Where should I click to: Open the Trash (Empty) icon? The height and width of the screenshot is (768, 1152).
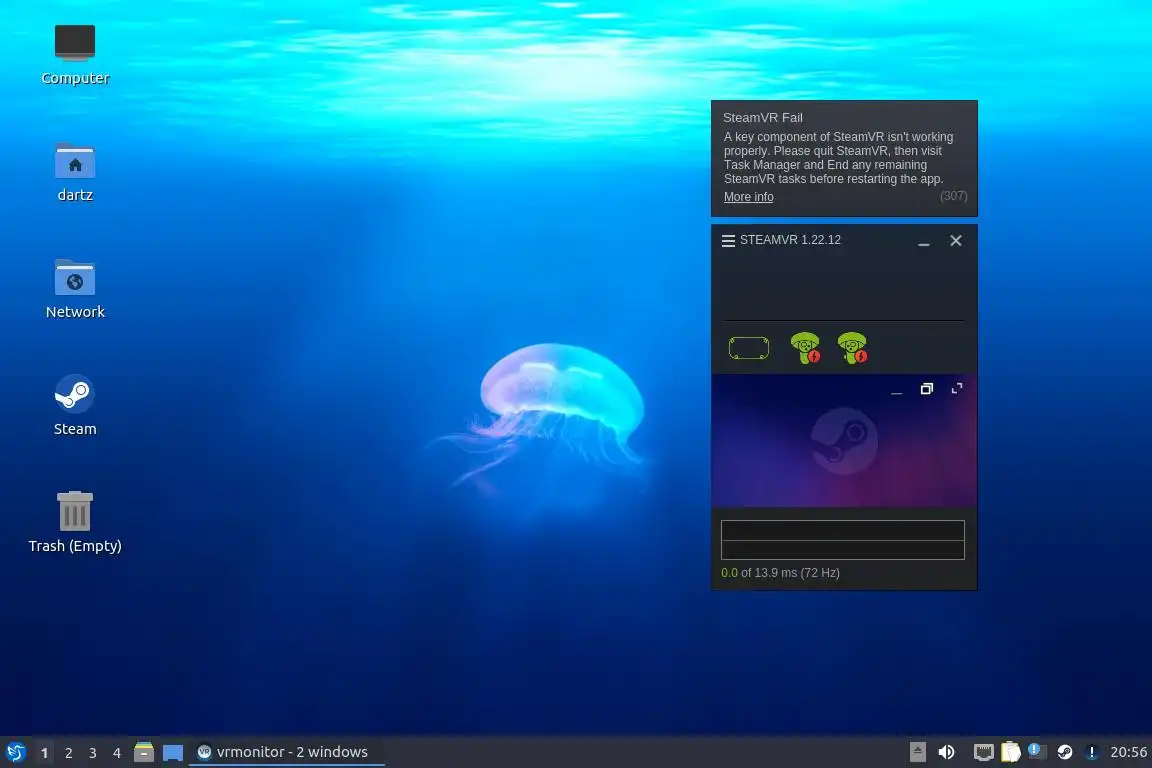75,522
